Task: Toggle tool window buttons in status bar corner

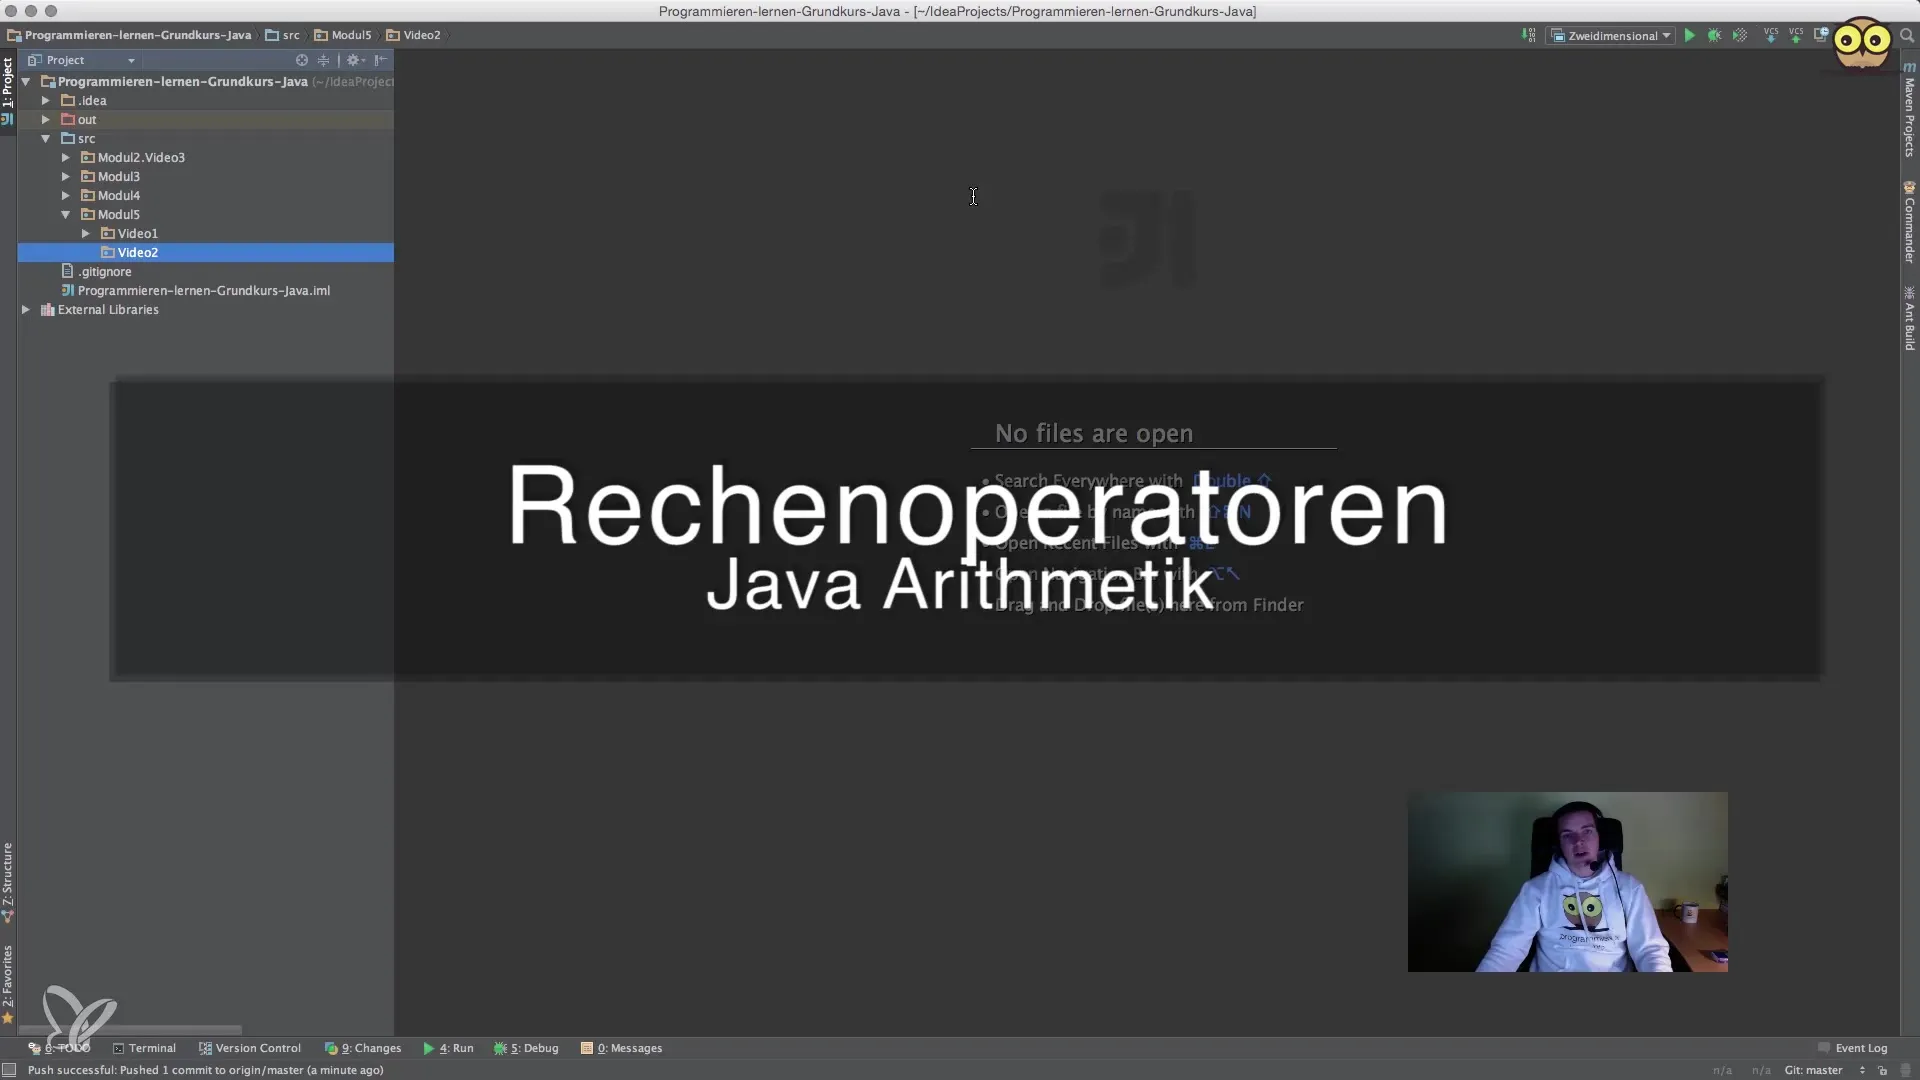Action: click(9, 1070)
